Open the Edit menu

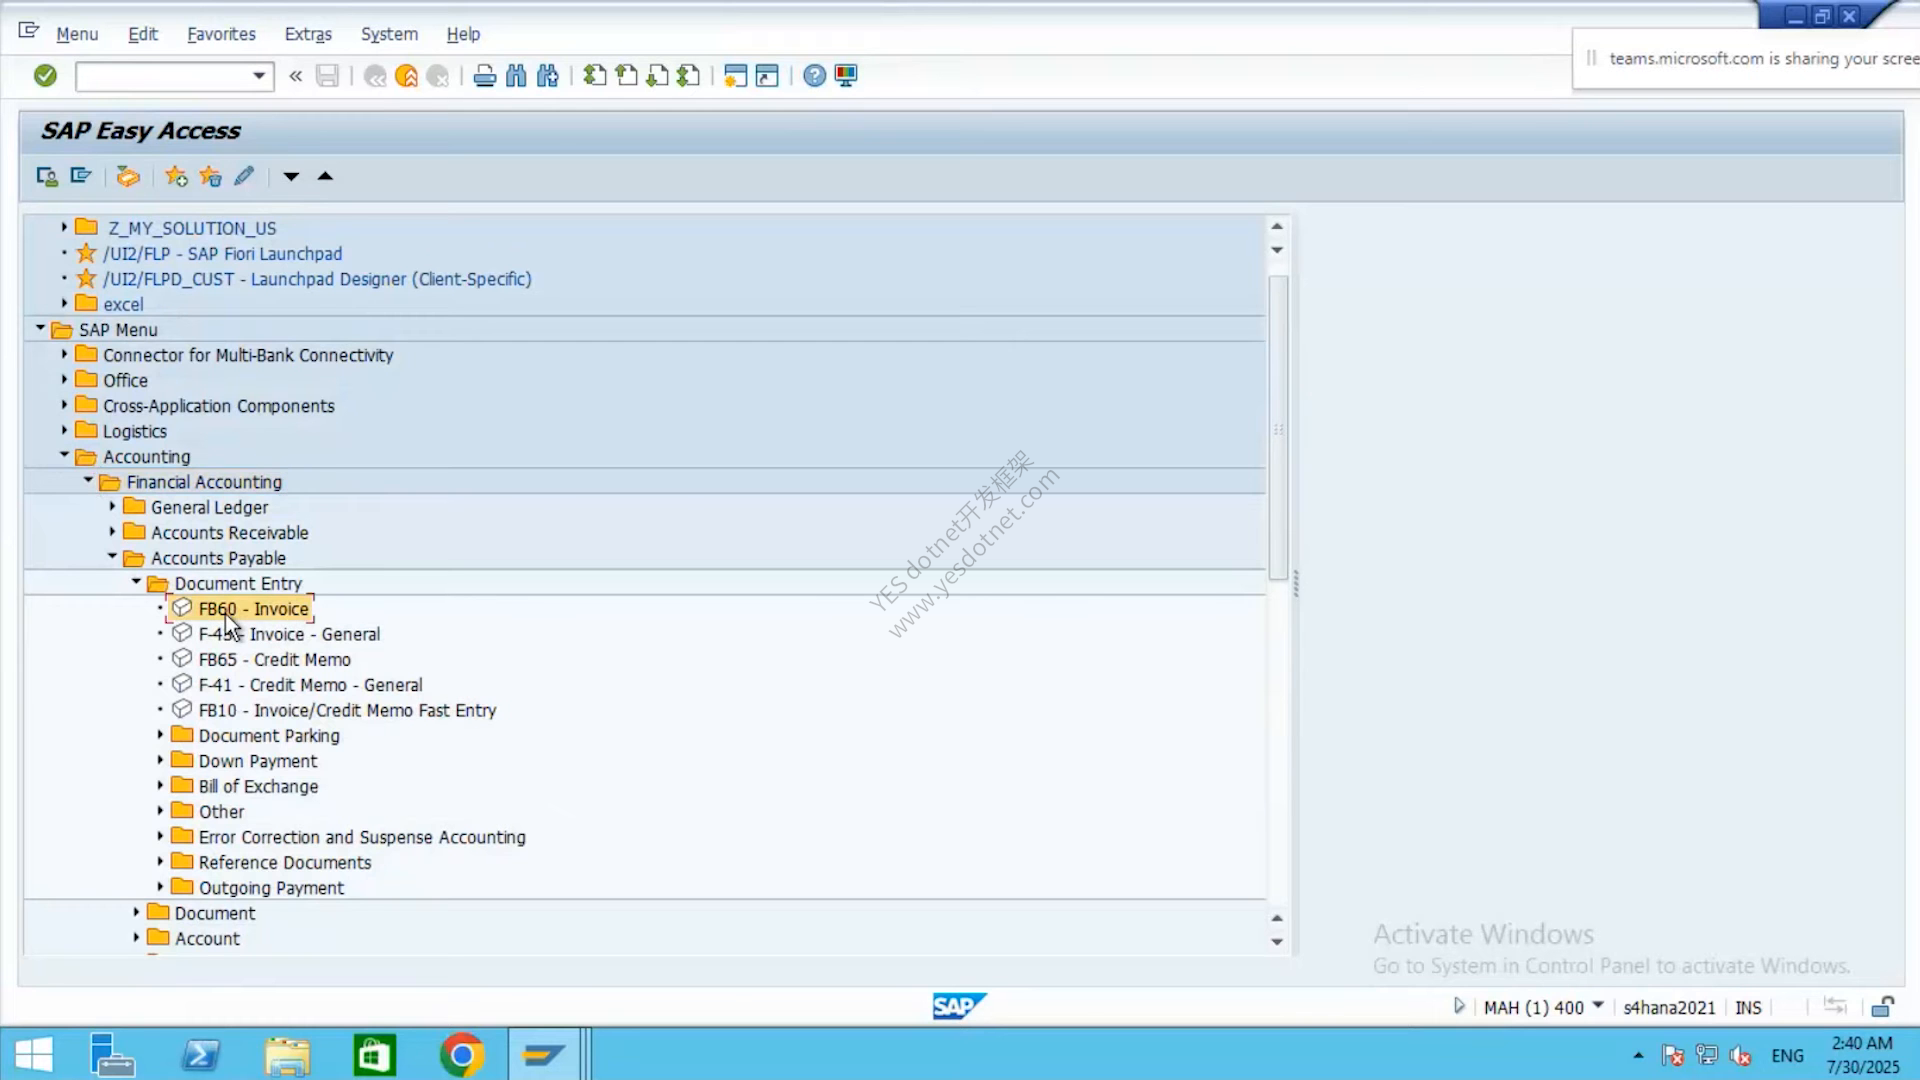pyautogui.click(x=143, y=34)
